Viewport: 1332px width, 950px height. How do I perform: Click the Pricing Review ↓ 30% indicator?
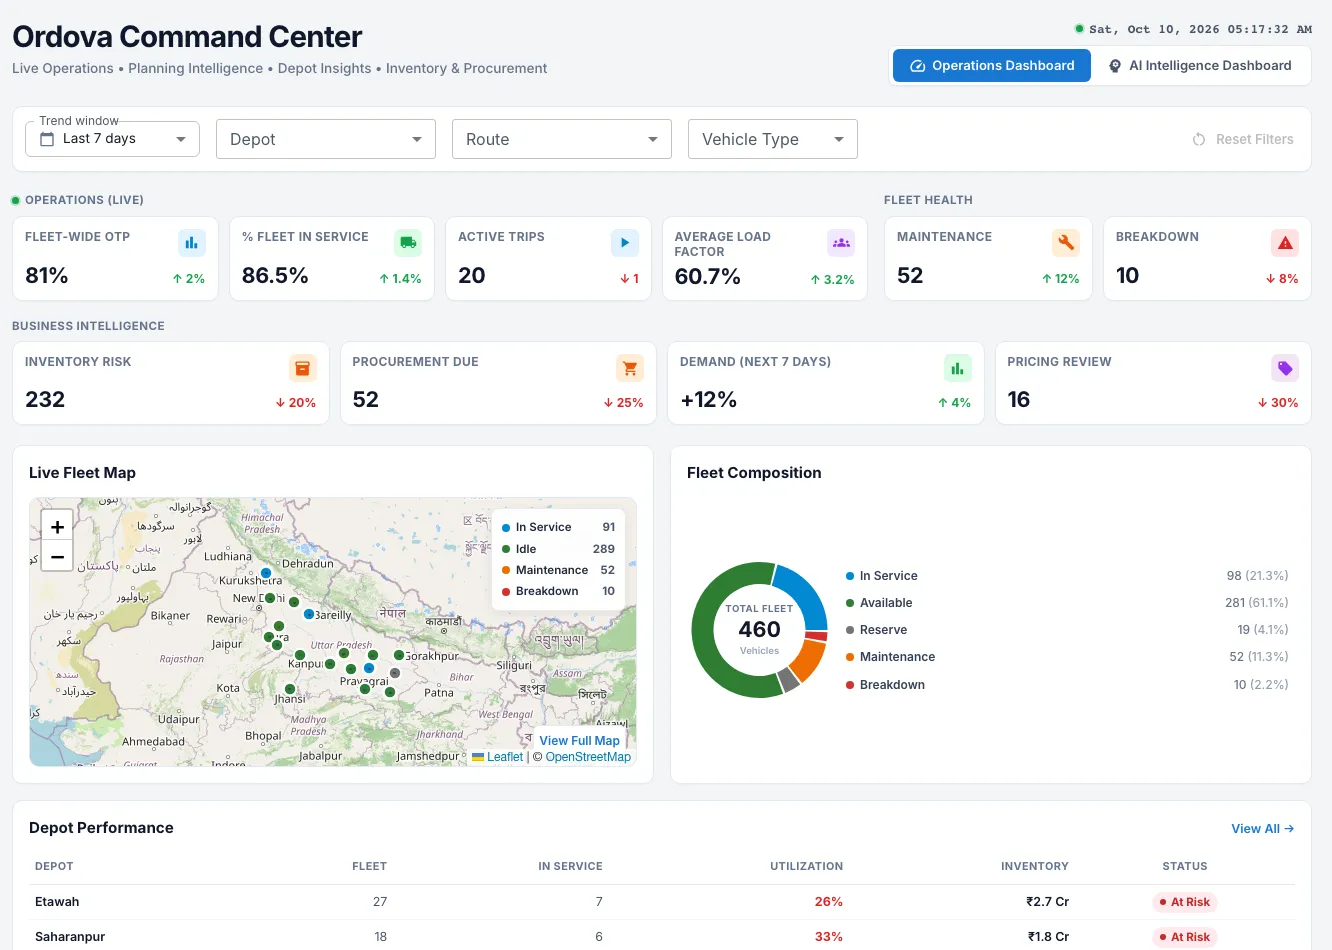pyautogui.click(x=1278, y=403)
